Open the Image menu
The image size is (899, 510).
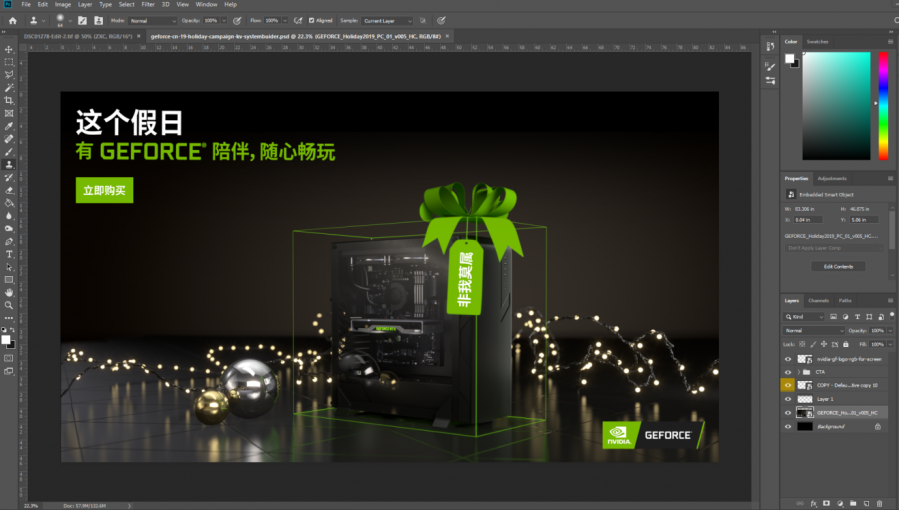62,5
